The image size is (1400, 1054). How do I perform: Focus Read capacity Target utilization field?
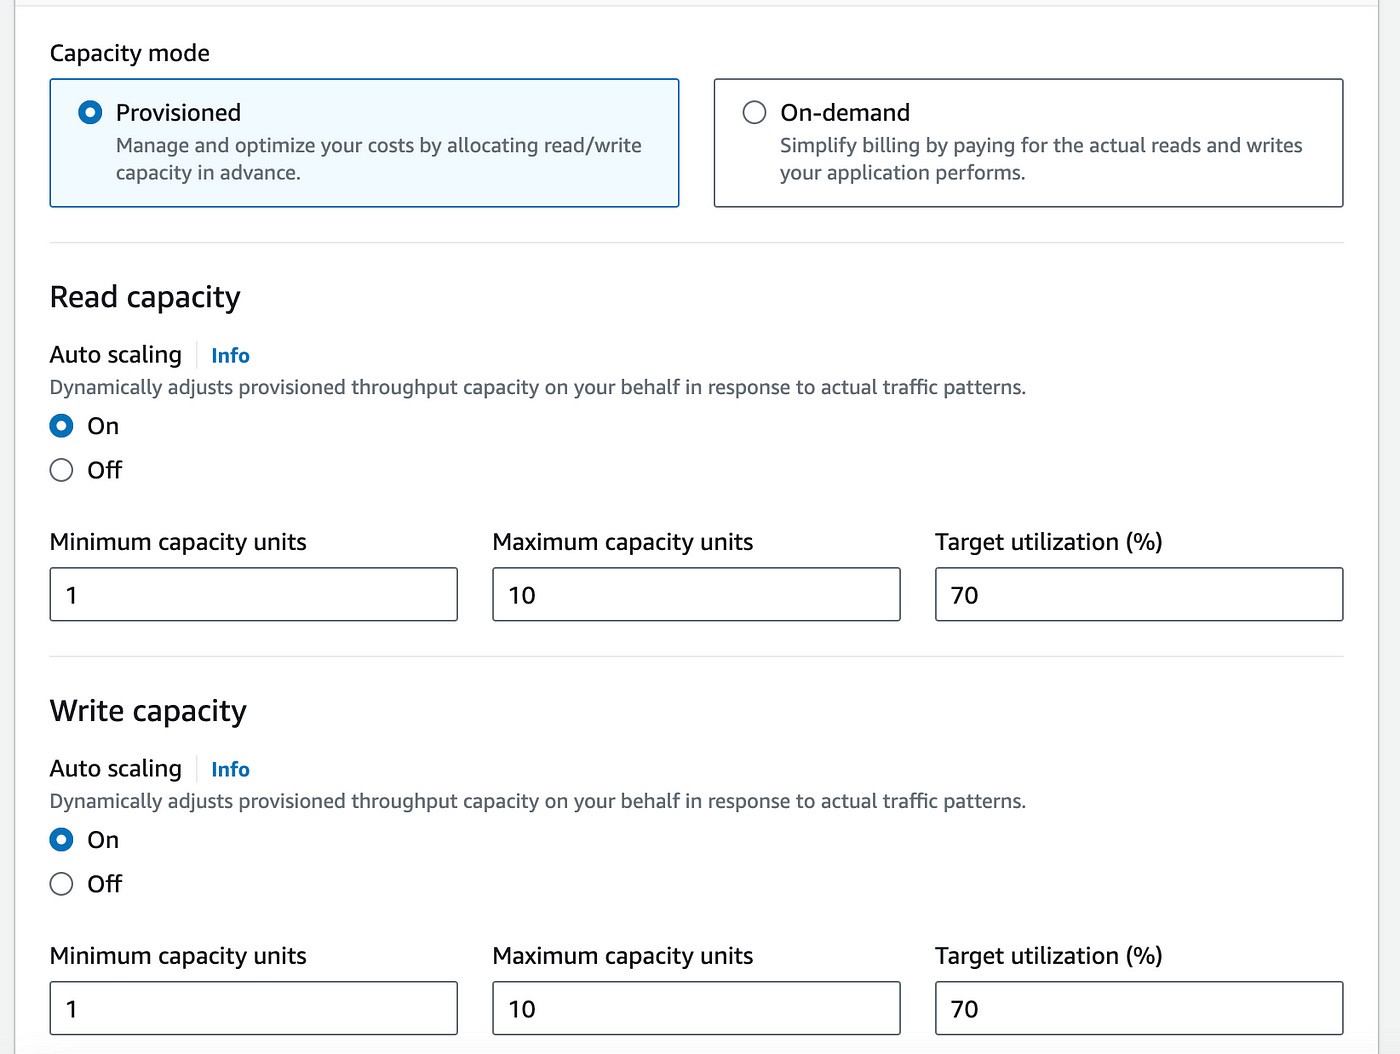point(1138,595)
